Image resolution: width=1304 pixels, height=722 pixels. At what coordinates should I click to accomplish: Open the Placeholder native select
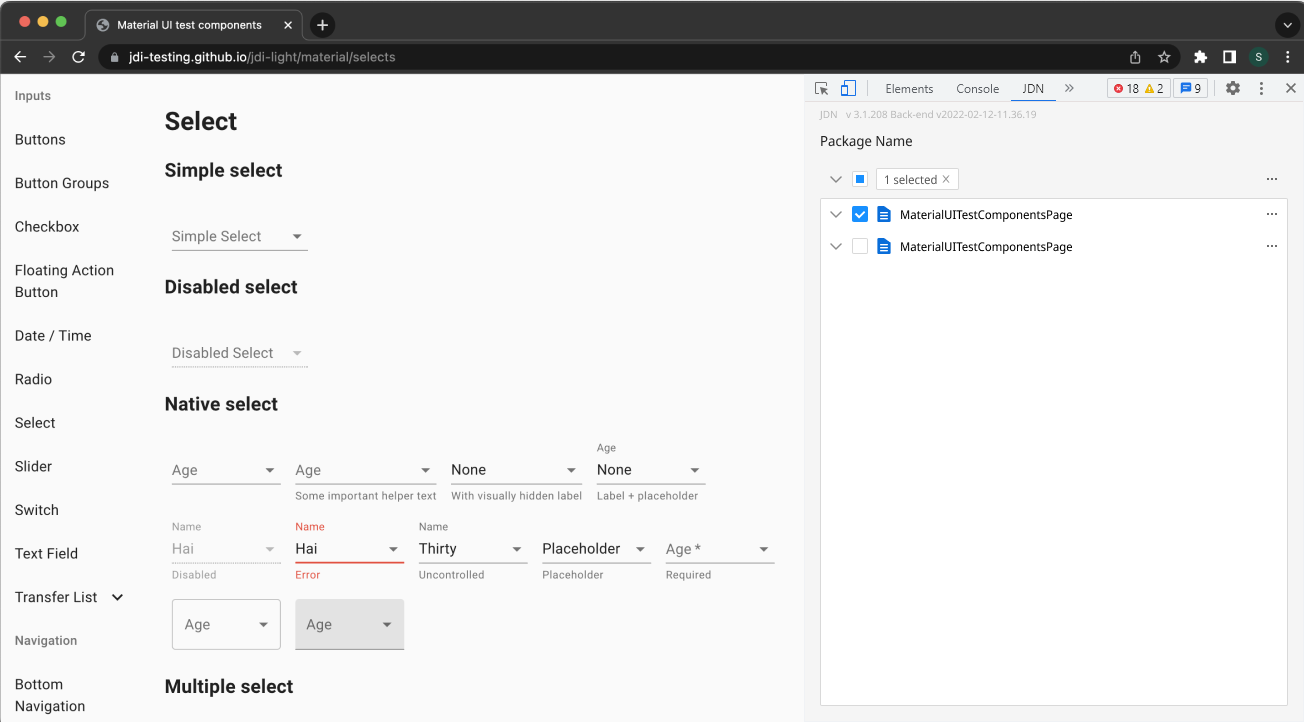pyautogui.click(x=596, y=548)
